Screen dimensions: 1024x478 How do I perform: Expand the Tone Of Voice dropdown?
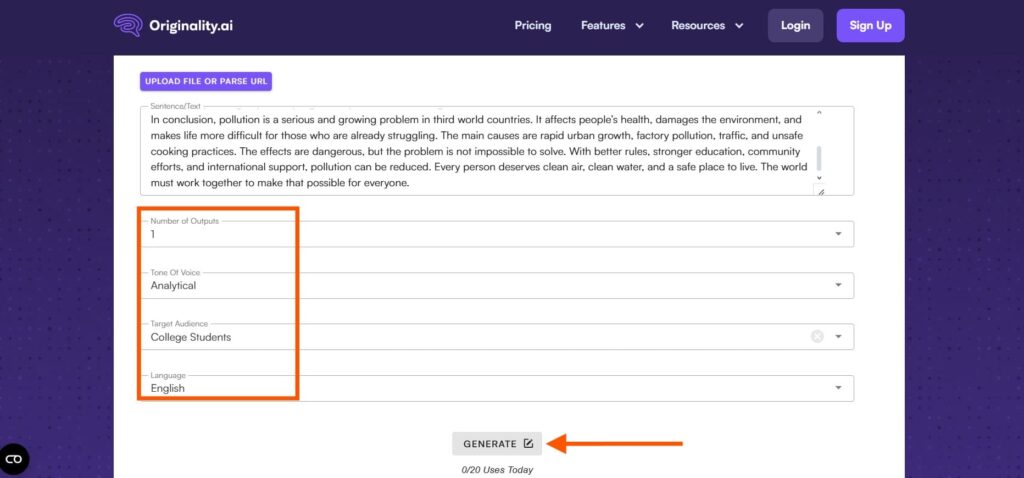838,286
